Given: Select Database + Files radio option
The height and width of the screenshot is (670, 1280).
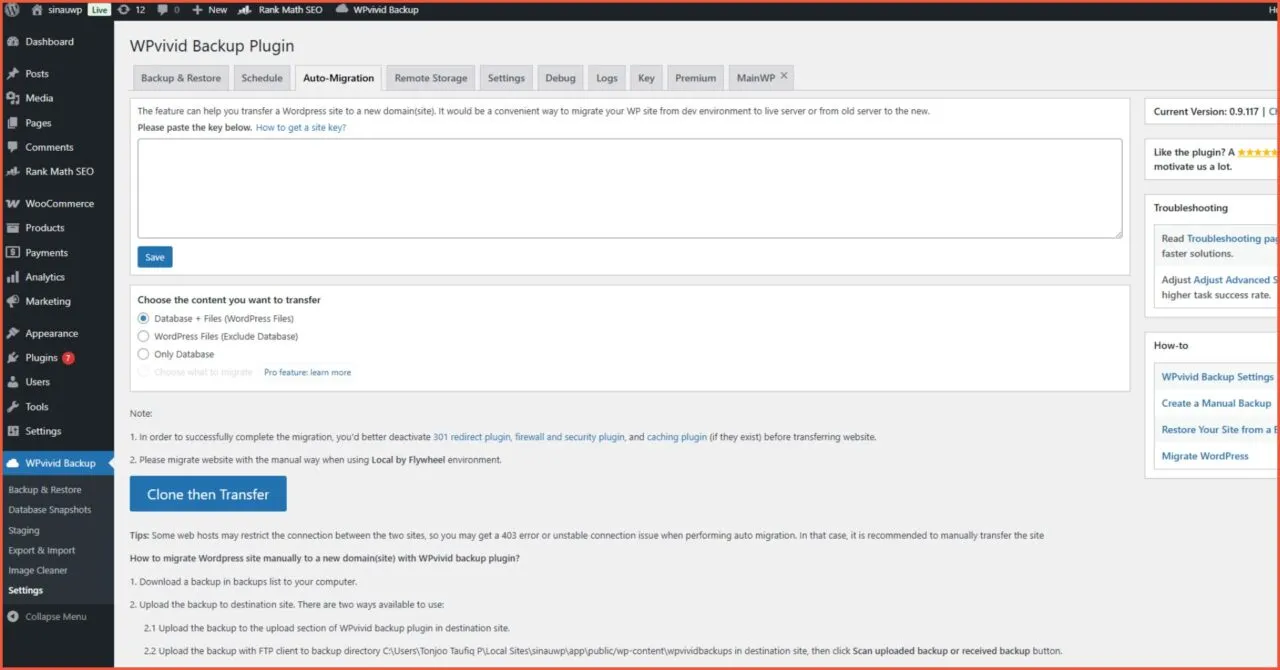Looking at the screenshot, I should pos(144,318).
